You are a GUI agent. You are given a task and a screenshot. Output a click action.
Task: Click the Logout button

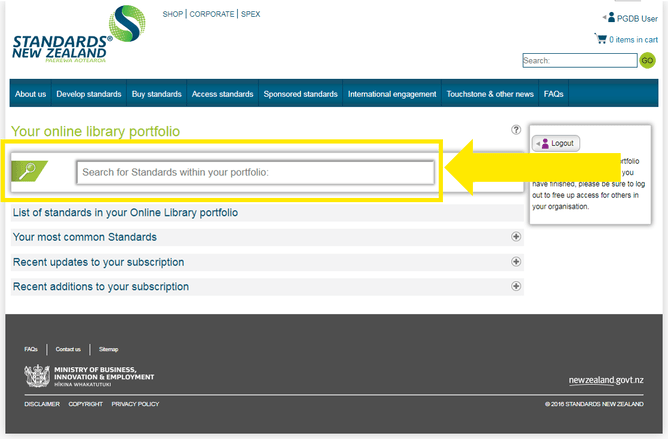click(x=556, y=143)
